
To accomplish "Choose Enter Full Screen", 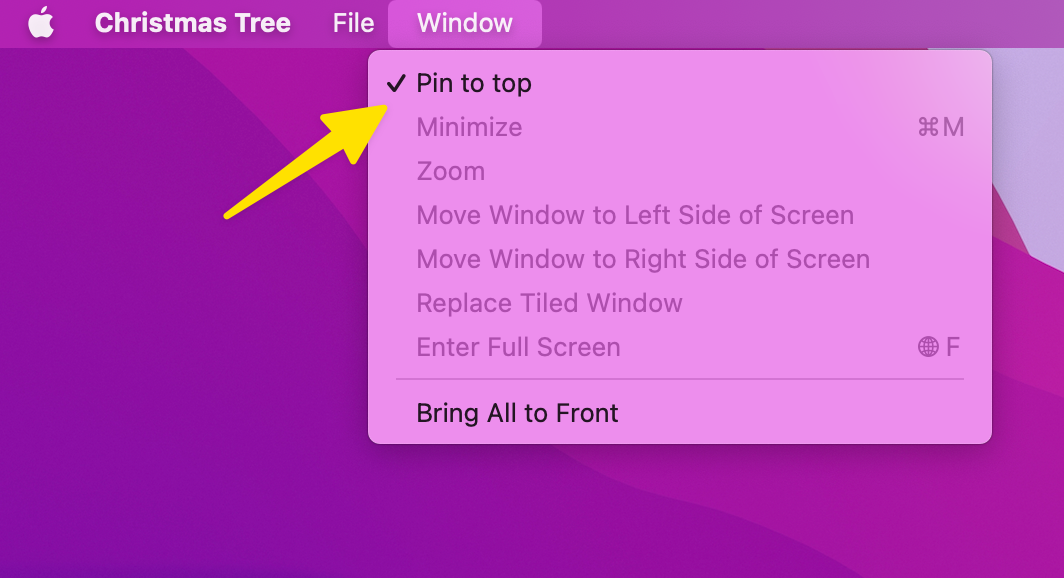I will click(x=518, y=347).
